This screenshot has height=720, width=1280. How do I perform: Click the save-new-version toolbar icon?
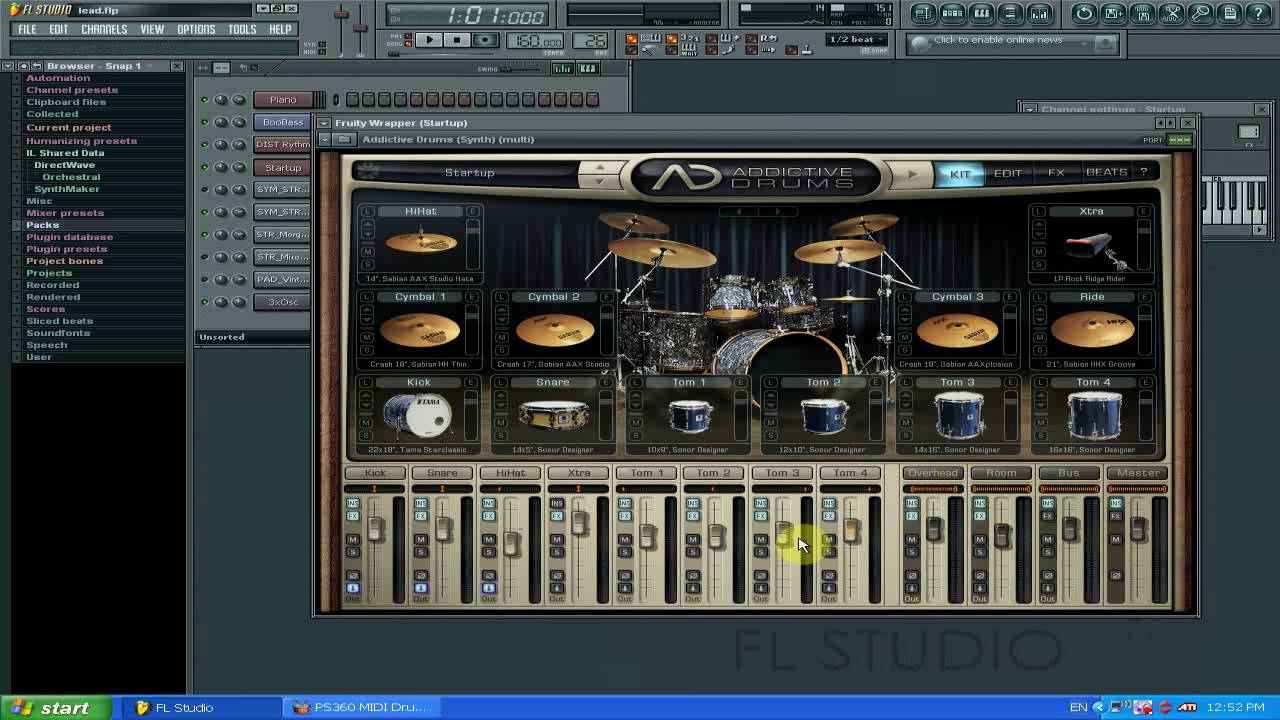click(1113, 13)
